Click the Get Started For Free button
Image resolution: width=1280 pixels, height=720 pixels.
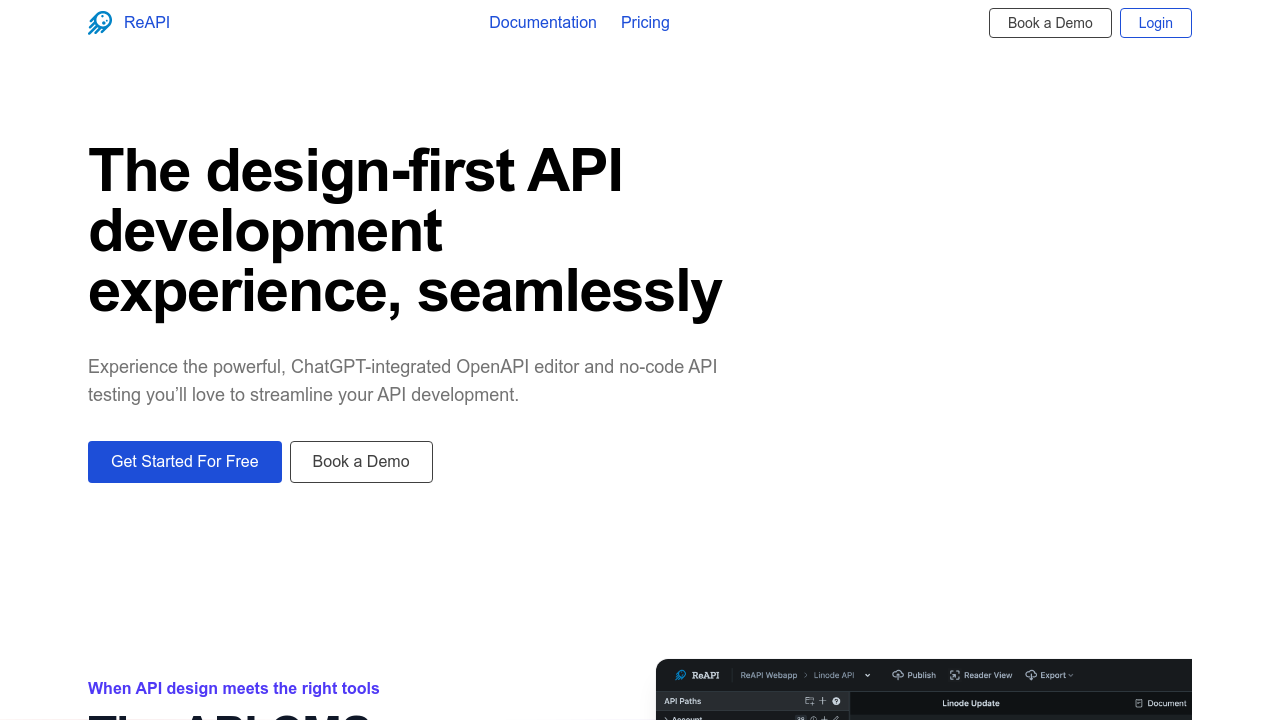pos(184,461)
